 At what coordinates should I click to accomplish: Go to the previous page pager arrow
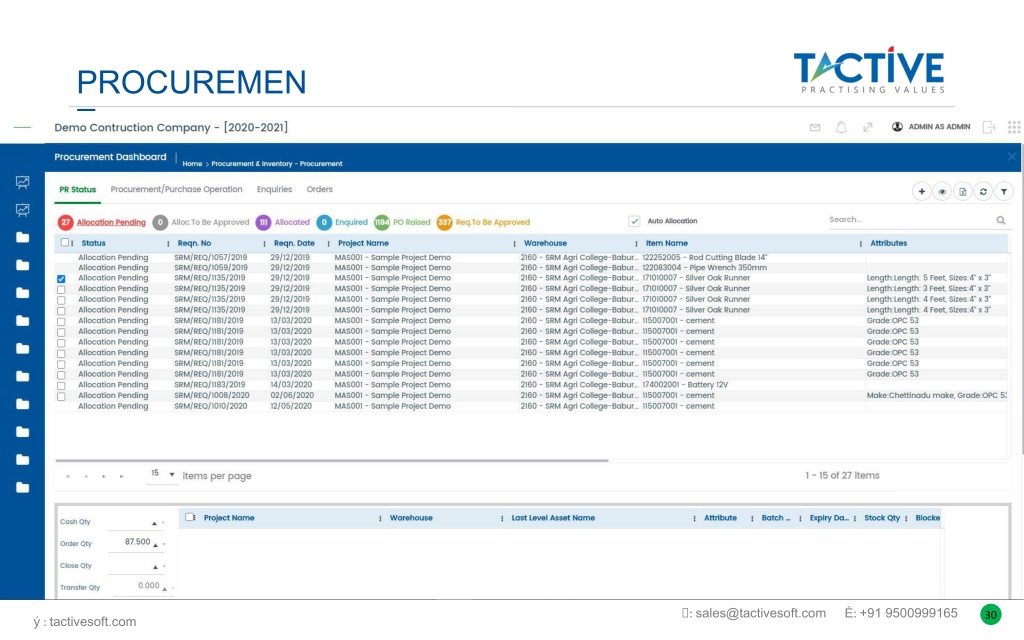coord(86,477)
